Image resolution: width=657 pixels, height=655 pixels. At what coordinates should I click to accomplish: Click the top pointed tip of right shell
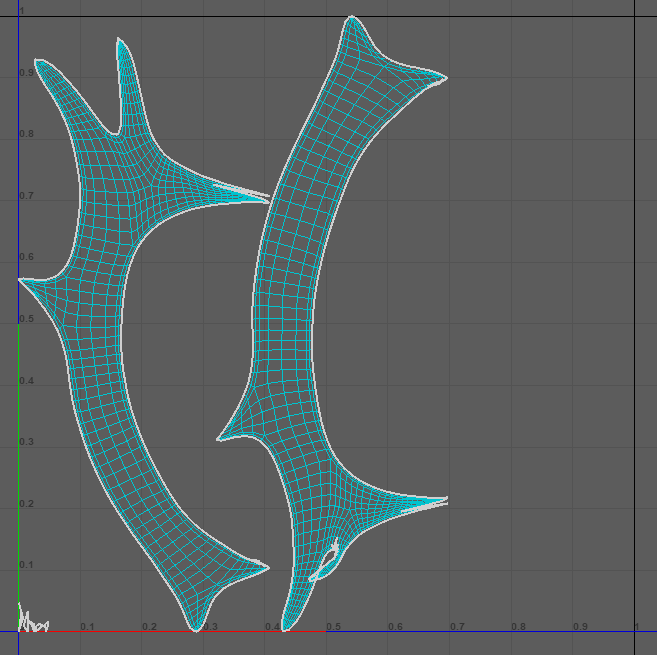click(x=350, y=18)
